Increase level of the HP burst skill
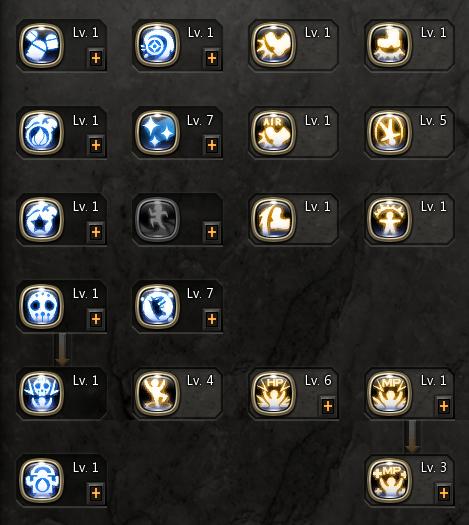This screenshot has width=469, height=525. (x=328, y=406)
